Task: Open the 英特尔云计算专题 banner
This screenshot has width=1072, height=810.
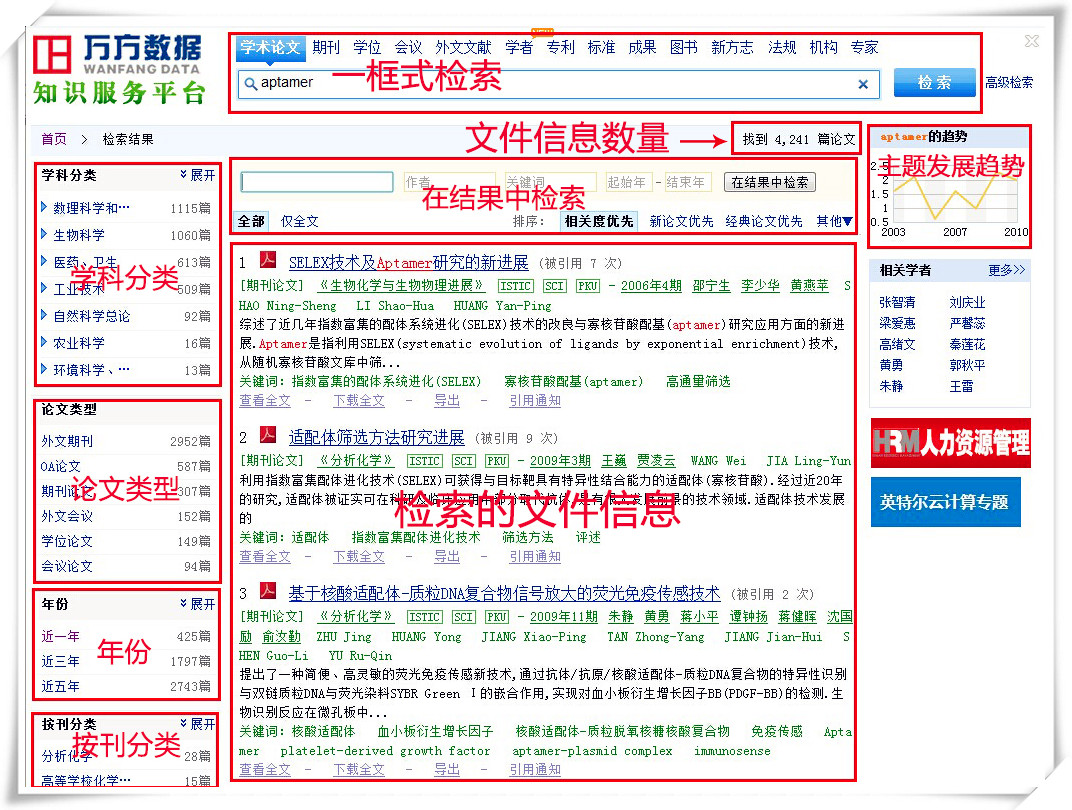Action: pos(946,502)
